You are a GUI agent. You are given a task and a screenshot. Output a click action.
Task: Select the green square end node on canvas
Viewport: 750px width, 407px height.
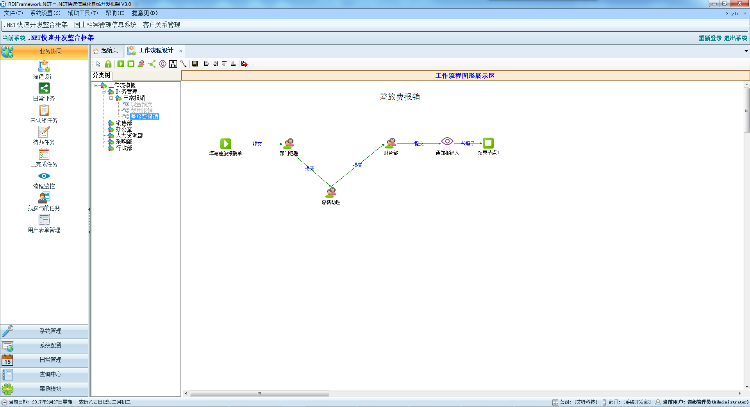[x=488, y=143]
